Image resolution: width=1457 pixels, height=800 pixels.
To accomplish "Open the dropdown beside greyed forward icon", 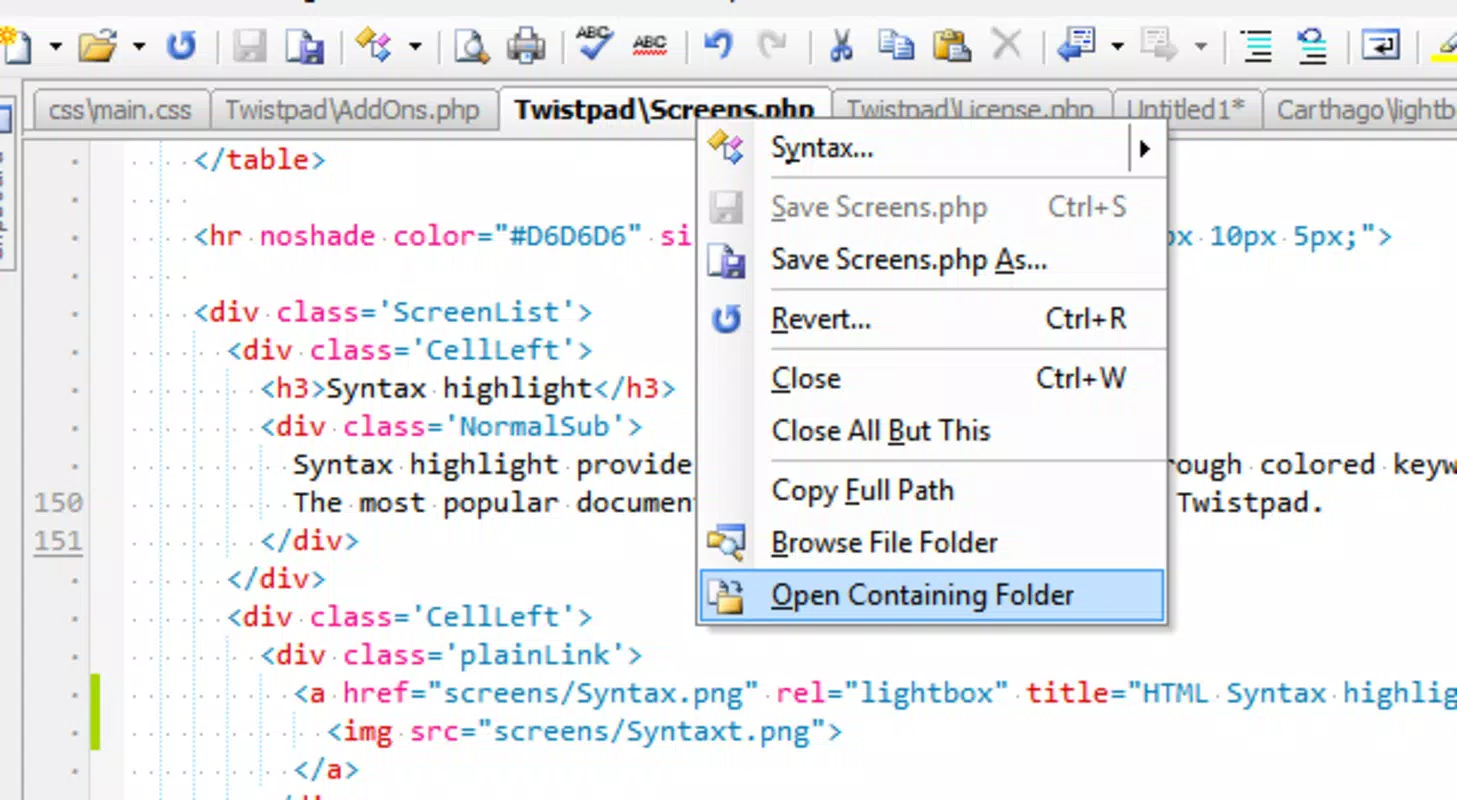I will [1200, 46].
